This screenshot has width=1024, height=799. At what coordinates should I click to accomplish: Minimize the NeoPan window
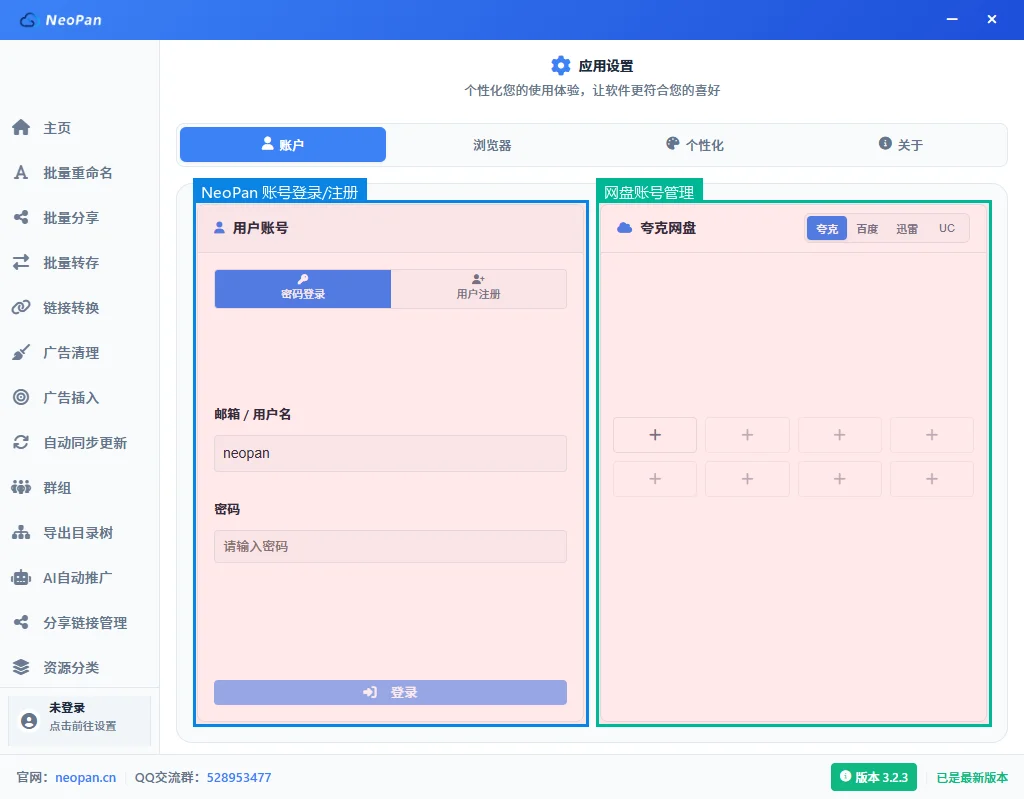952,20
